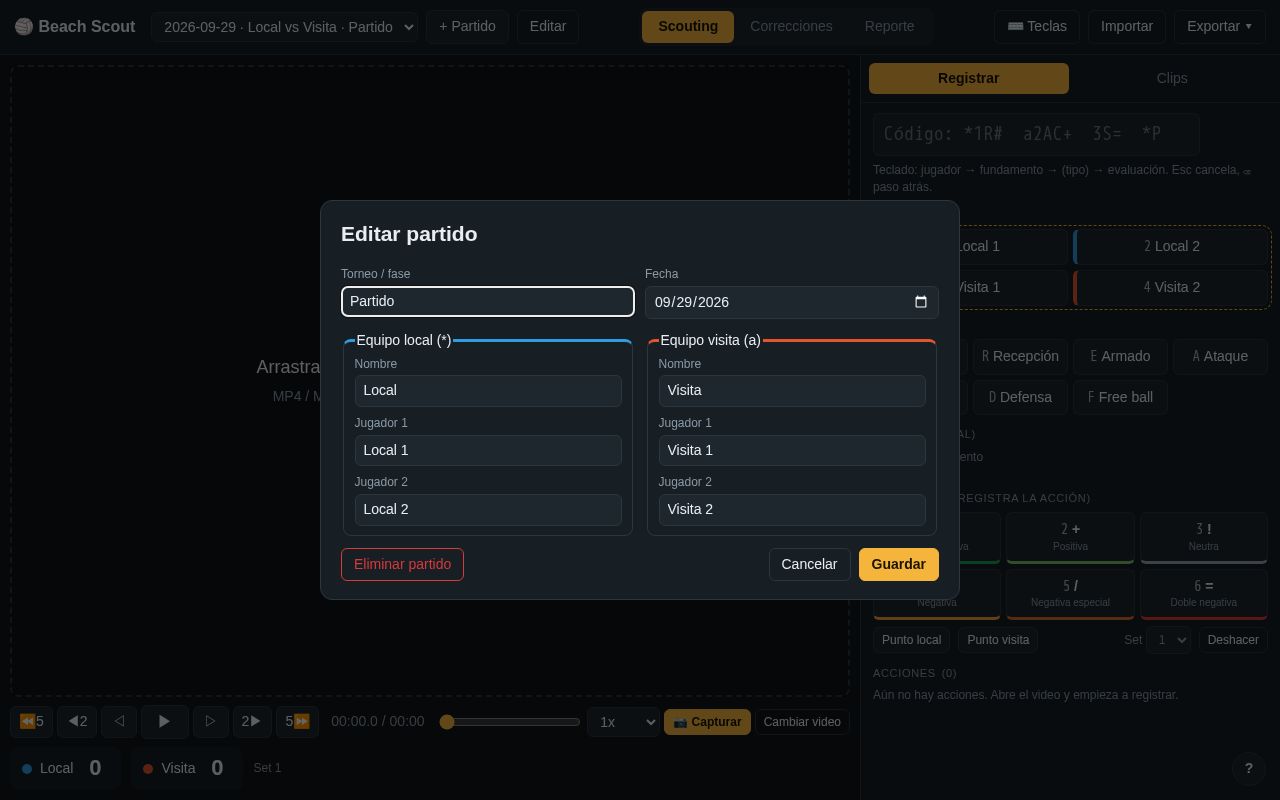Adjust the video timeline slider
The width and height of the screenshot is (1280, 800).
[x=511, y=722]
